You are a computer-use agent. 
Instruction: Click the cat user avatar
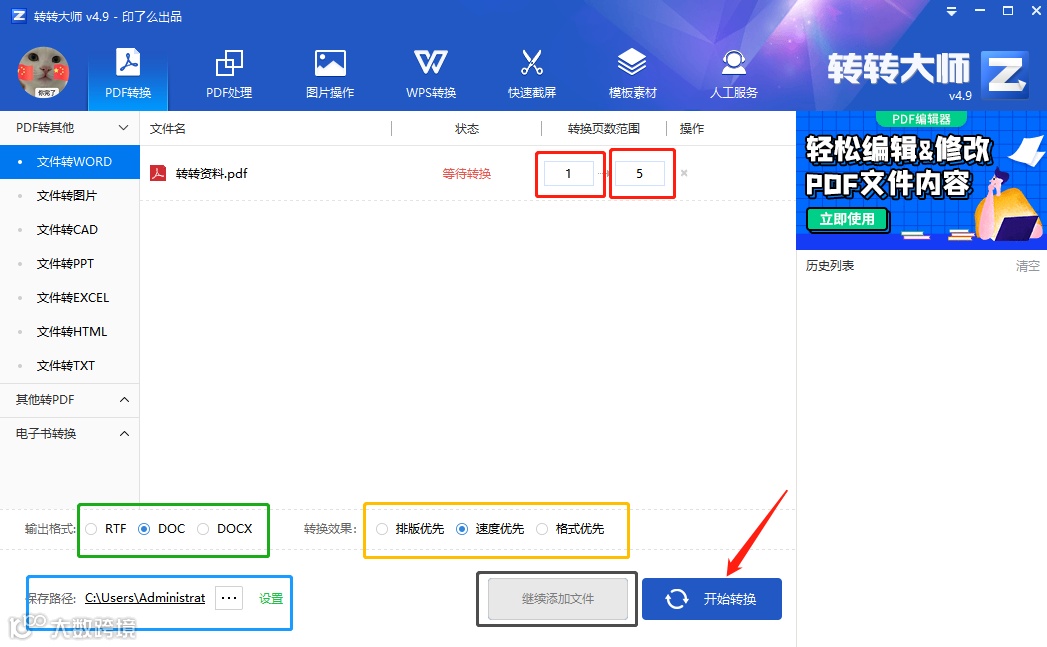[x=43, y=73]
